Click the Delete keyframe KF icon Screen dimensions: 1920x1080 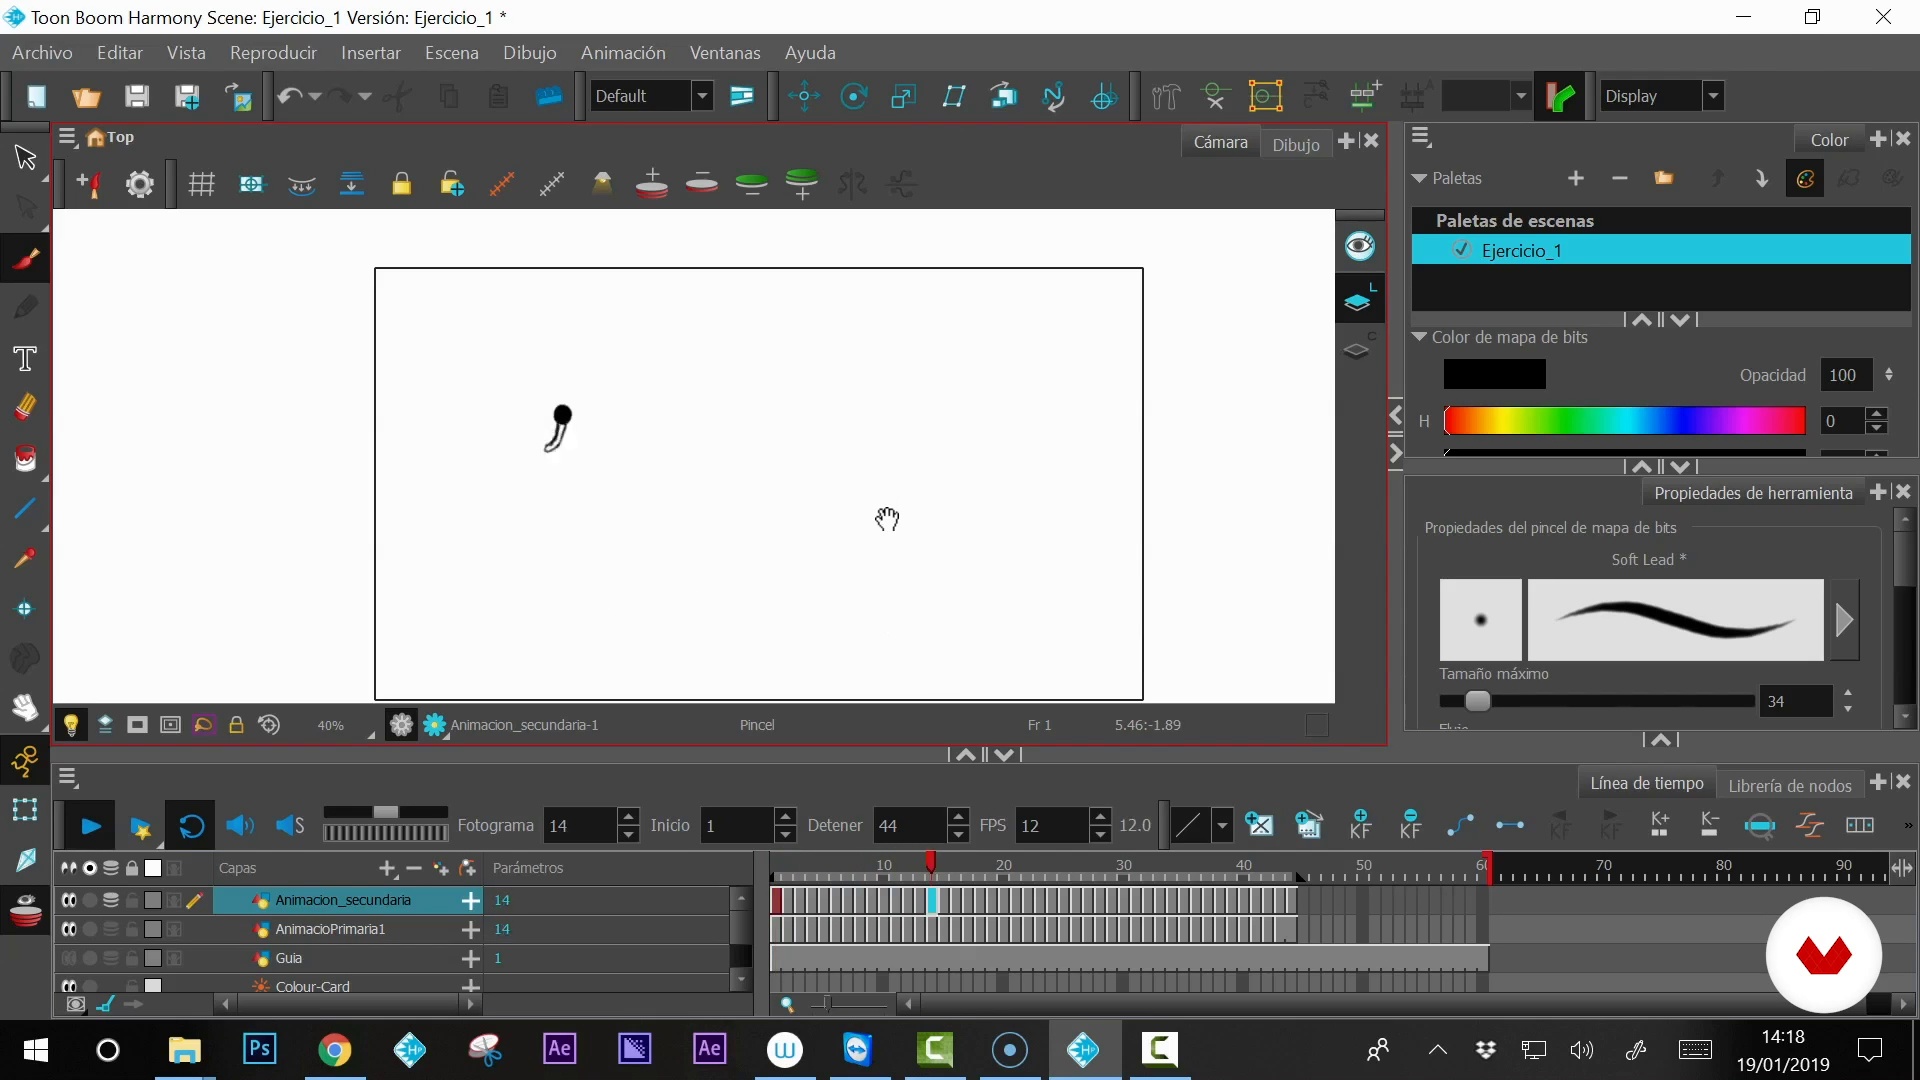1410,825
